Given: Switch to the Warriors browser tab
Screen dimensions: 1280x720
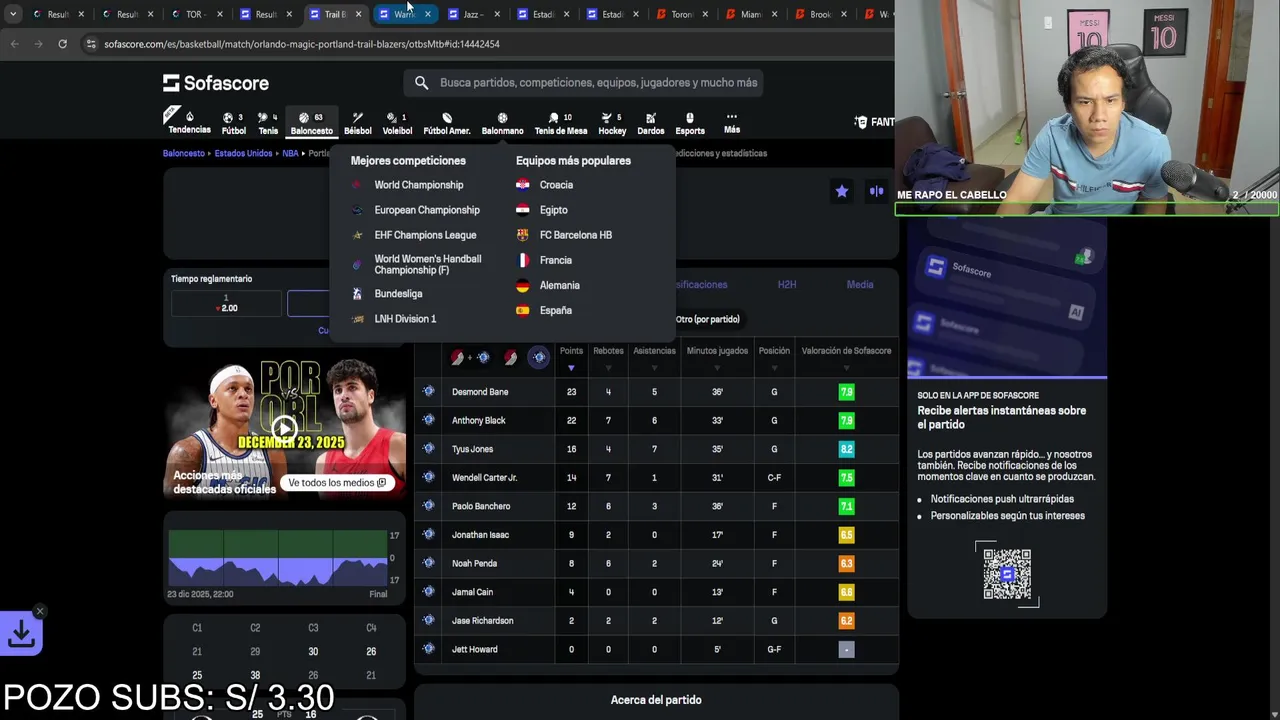Looking at the screenshot, I should [404, 14].
